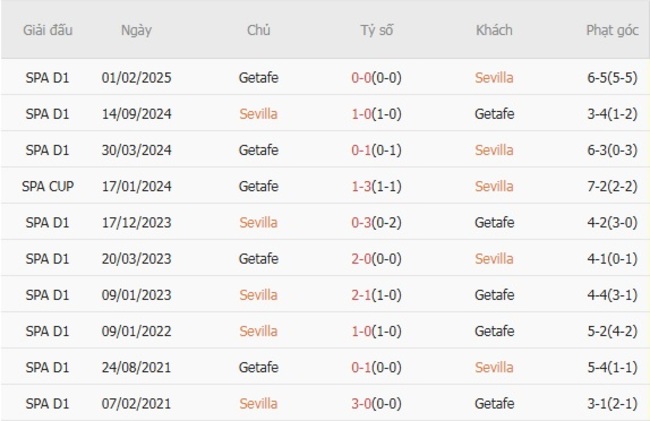Image resolution: width=650 pixels, height=421 pixels.
Task: Click the 0-3 score on 17/12/2023
Action: tap(363, 222)
